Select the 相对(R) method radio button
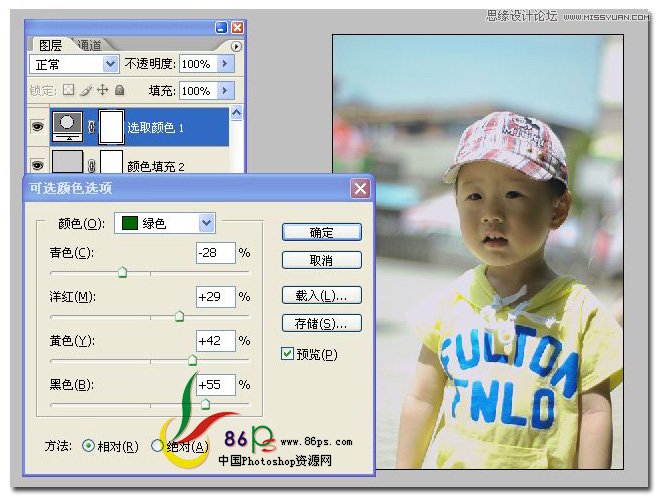The width and height of the screenshot is (660, 500). (x=88, y=446)
